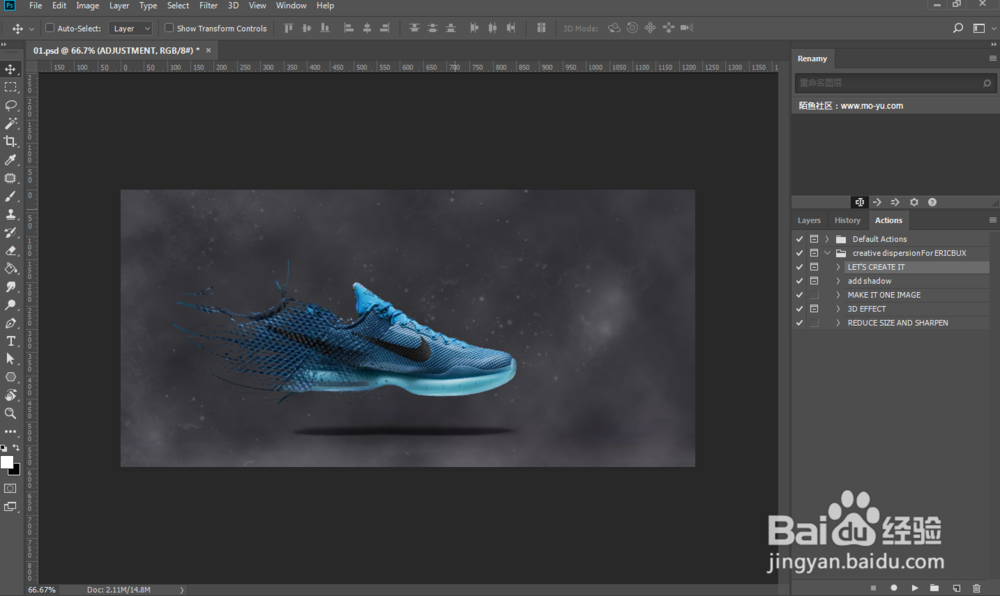The width and height of the screenshot is (1000, 596).
Task: Open the Renamy settings gear
Action: pyautogui.click(x=914, y=202)
